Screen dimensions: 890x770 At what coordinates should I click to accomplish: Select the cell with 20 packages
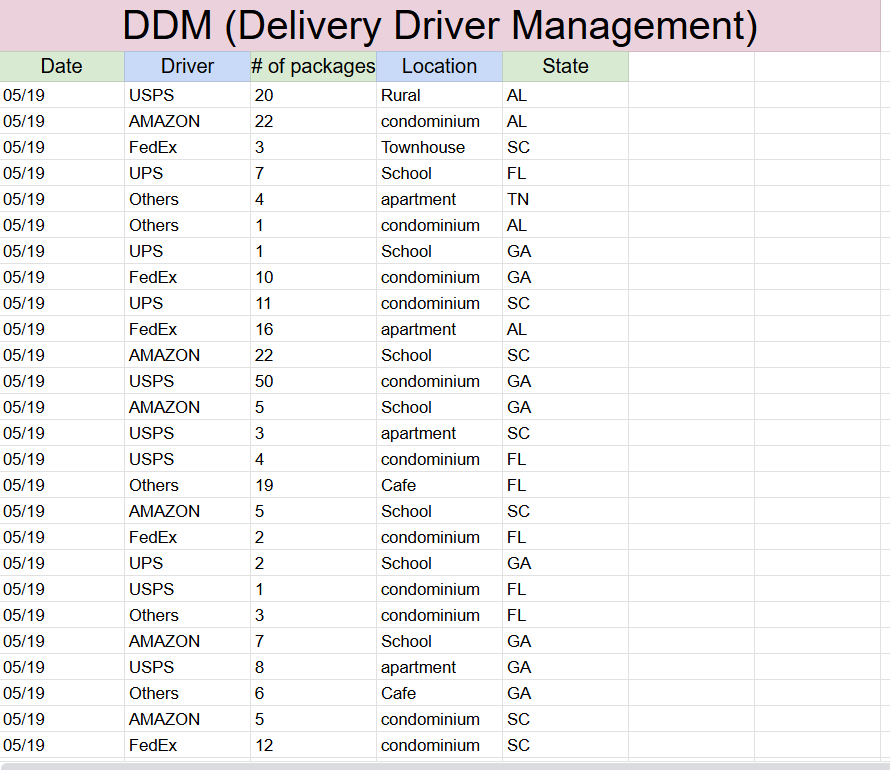pyautogui.click(x=313, y=95)
